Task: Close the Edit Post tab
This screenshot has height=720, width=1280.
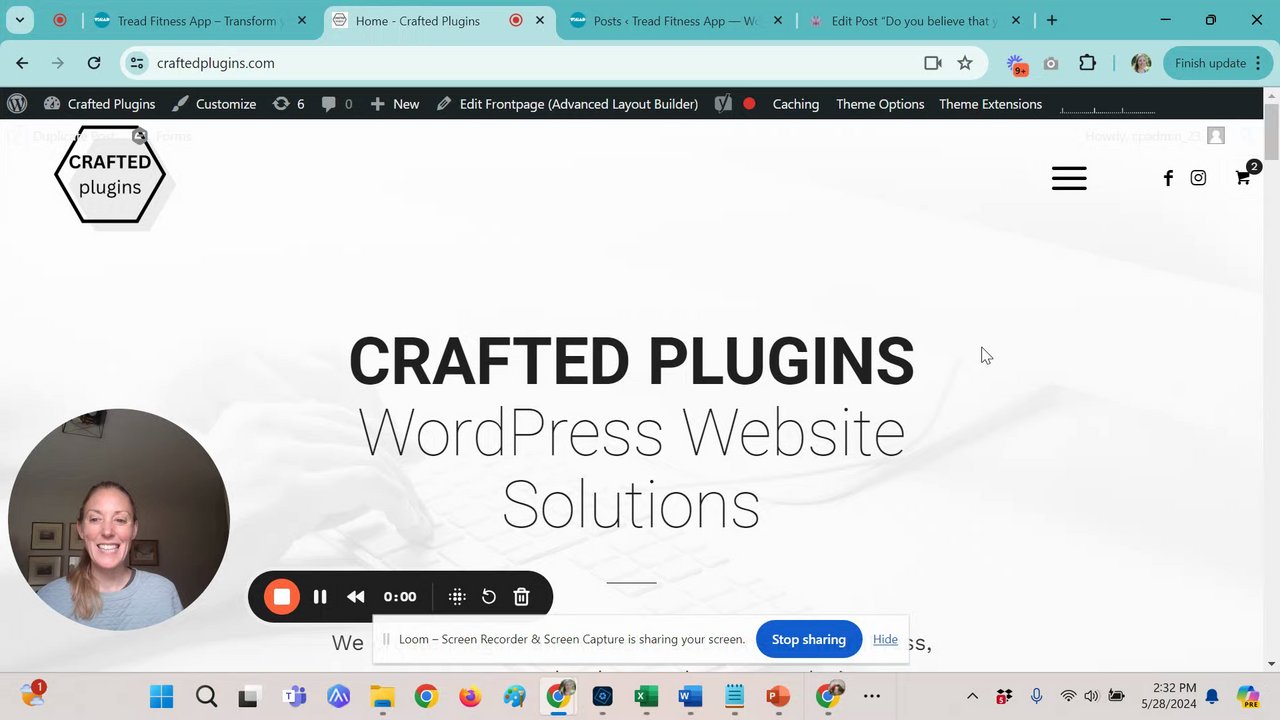Action: (1015, 20)
